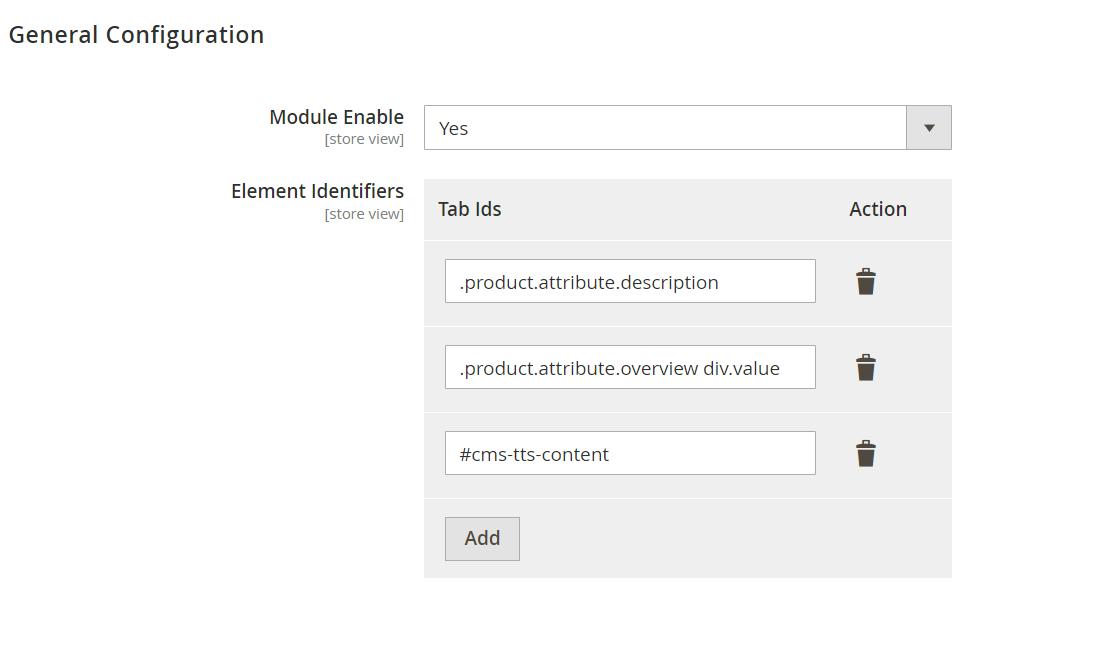Click into the #cms-tts-content text box
The height and width of the screenshot is (647, 1104).
pos(630,454)
